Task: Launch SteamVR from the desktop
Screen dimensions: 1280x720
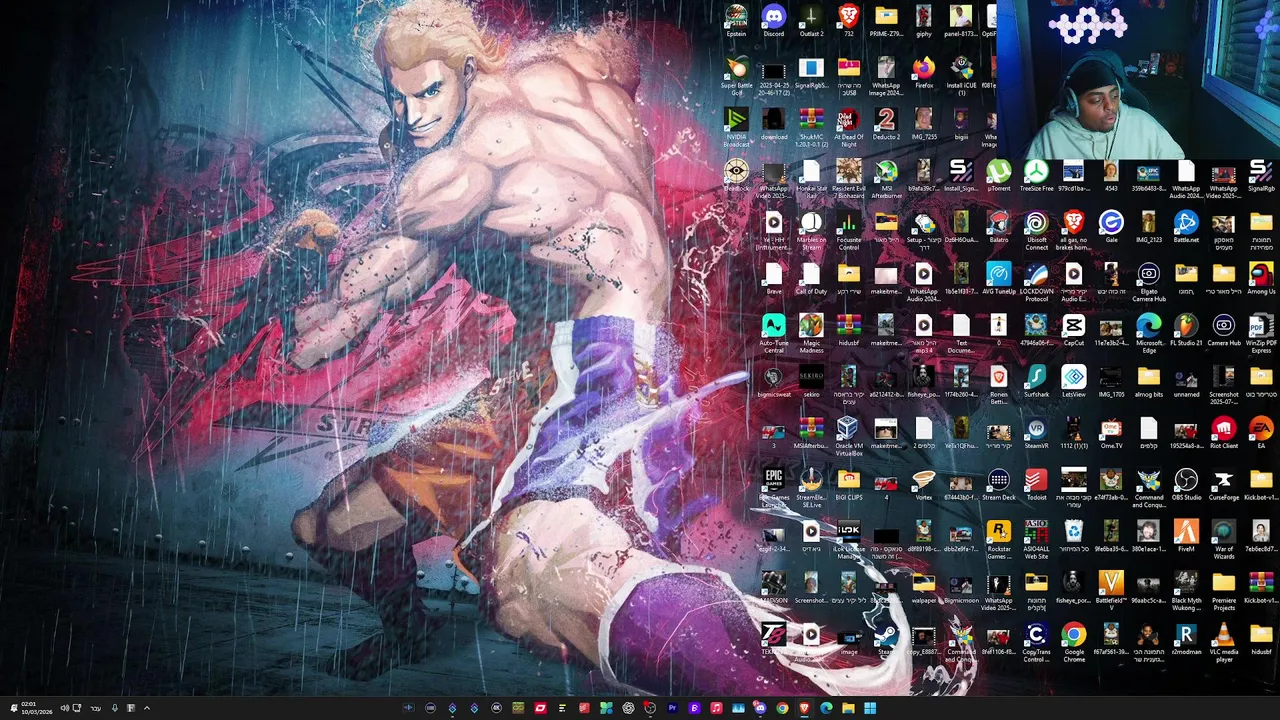Action: pos(1036,434)
